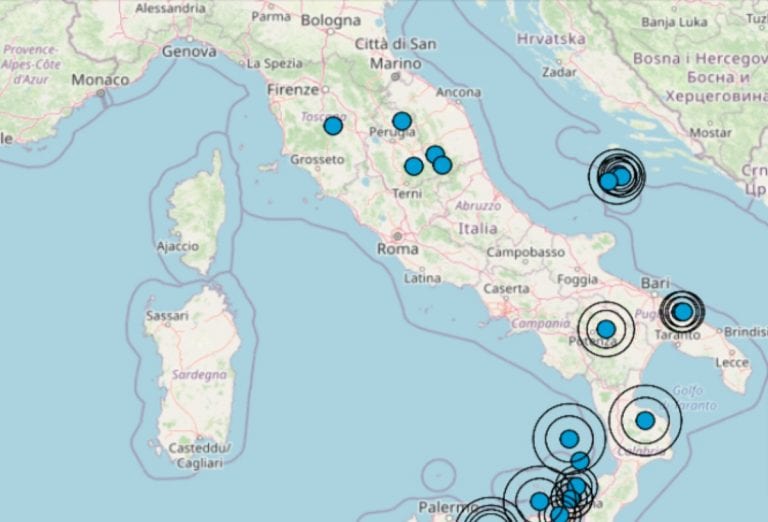Viewport: 768px width, 522px height.
Task: Select the blue marker directly above Perugia label
Action: (x=402, y=121)
